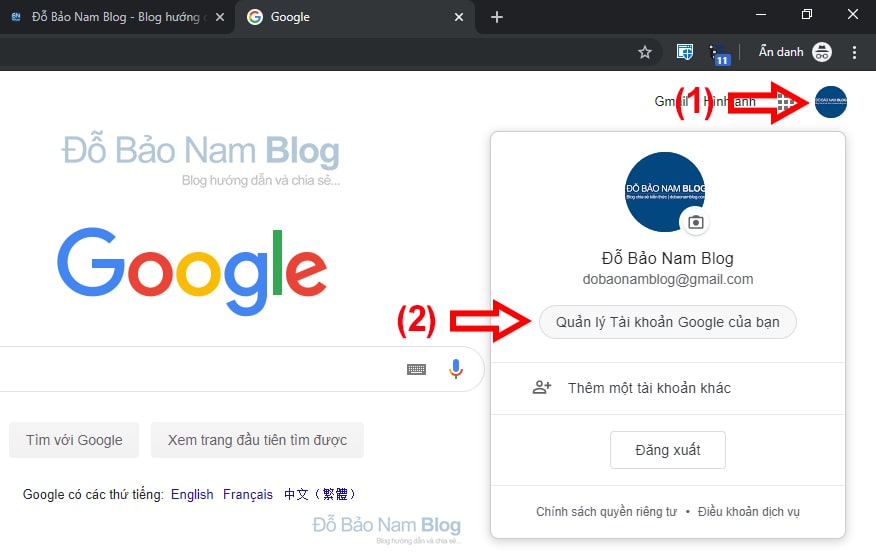Screen dimensions: 876x558
Task: Open the Hình ảnh images link
Action: (x=729, y=102)
